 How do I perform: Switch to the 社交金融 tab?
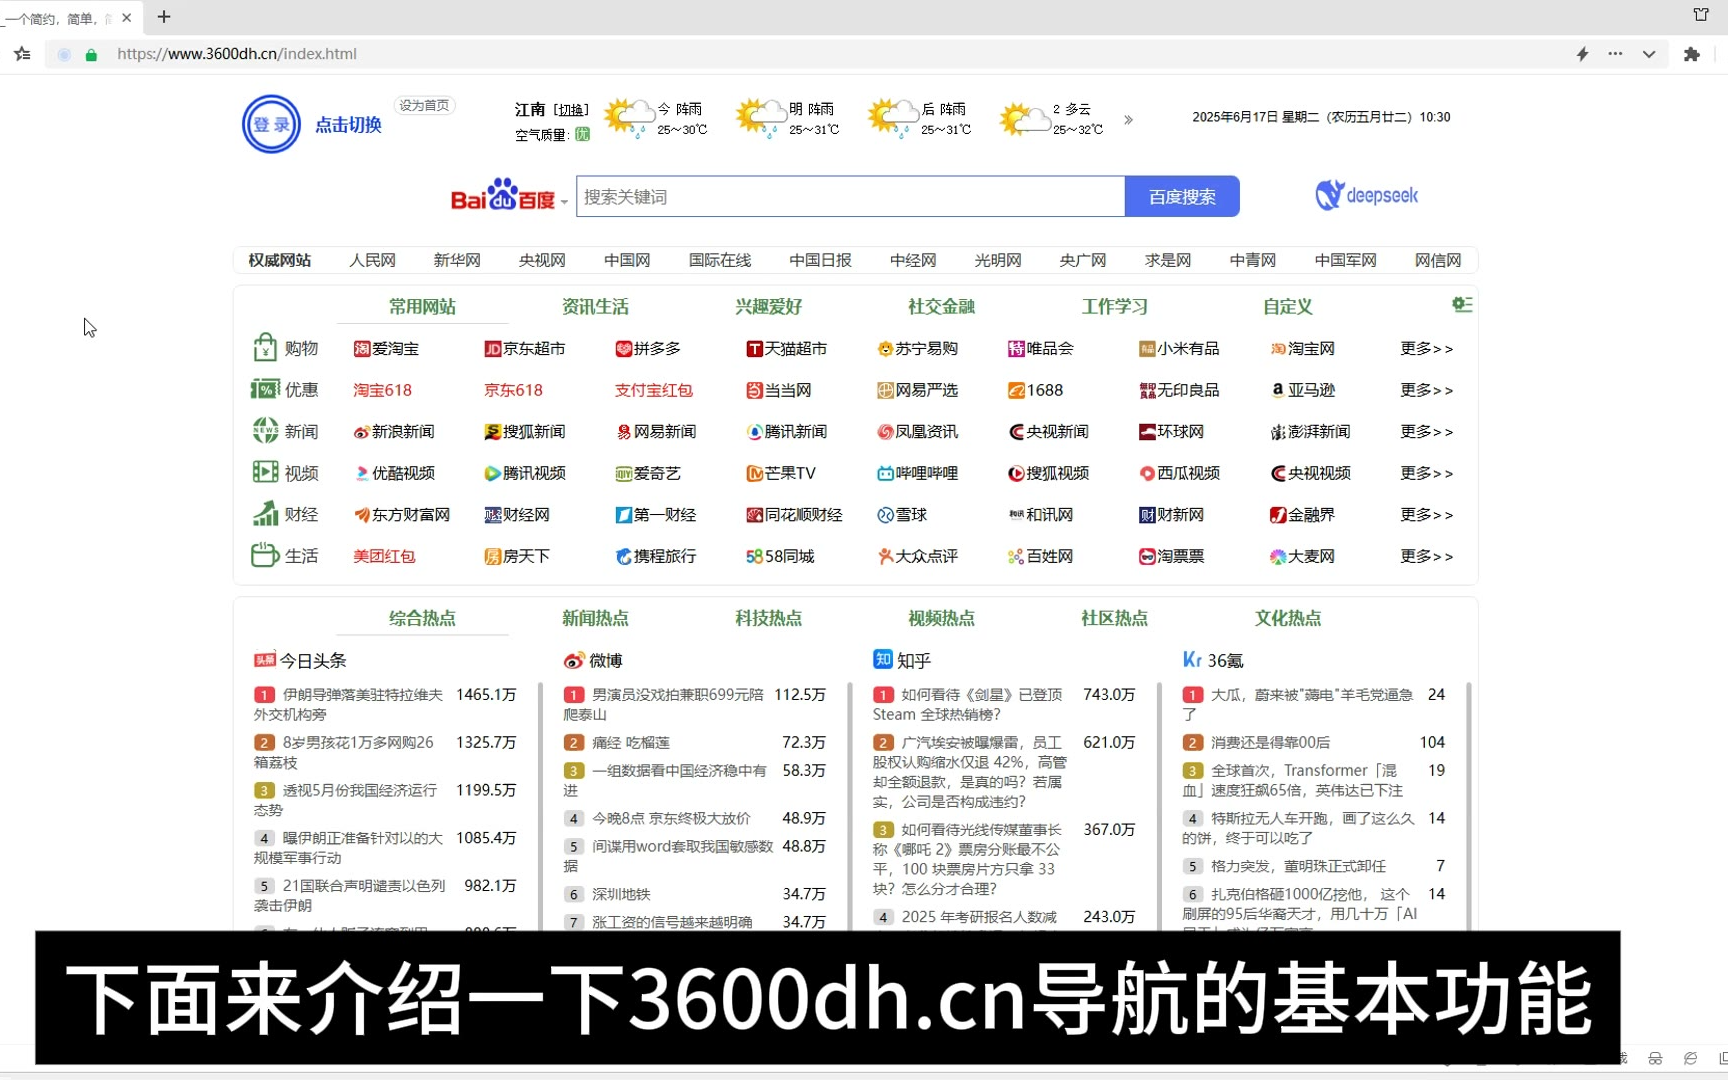[941, 306]
